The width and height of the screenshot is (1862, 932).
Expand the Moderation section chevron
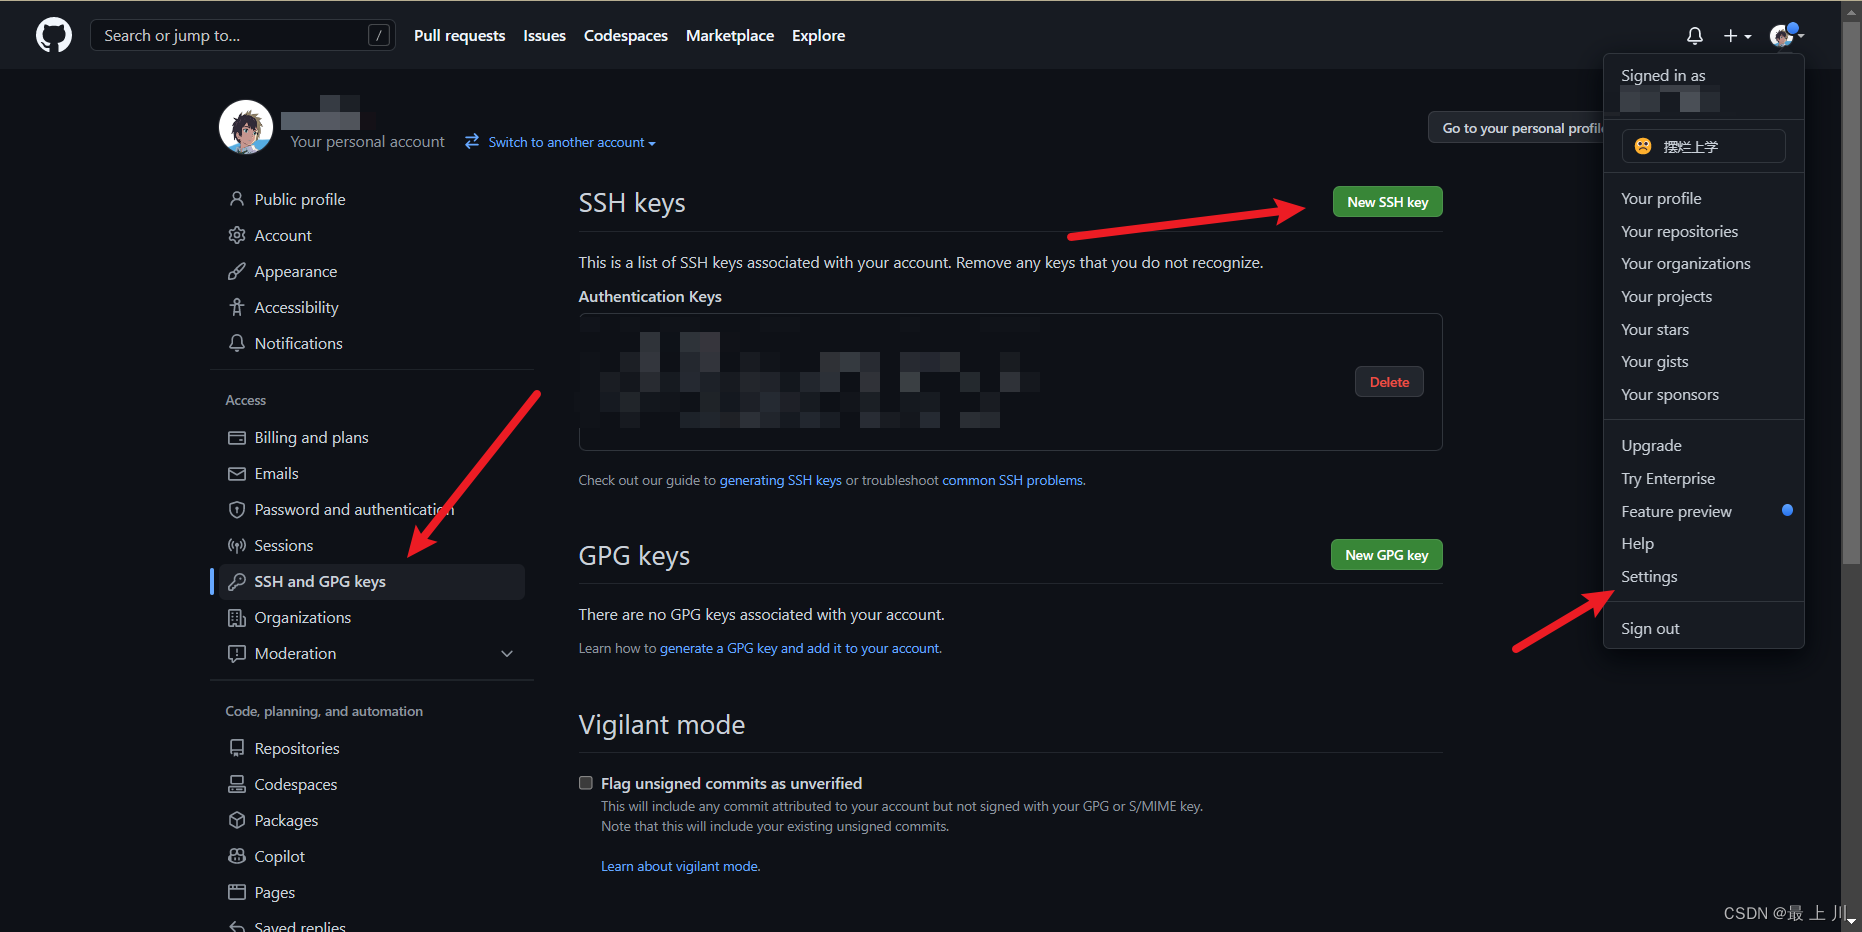click(507, 653)
